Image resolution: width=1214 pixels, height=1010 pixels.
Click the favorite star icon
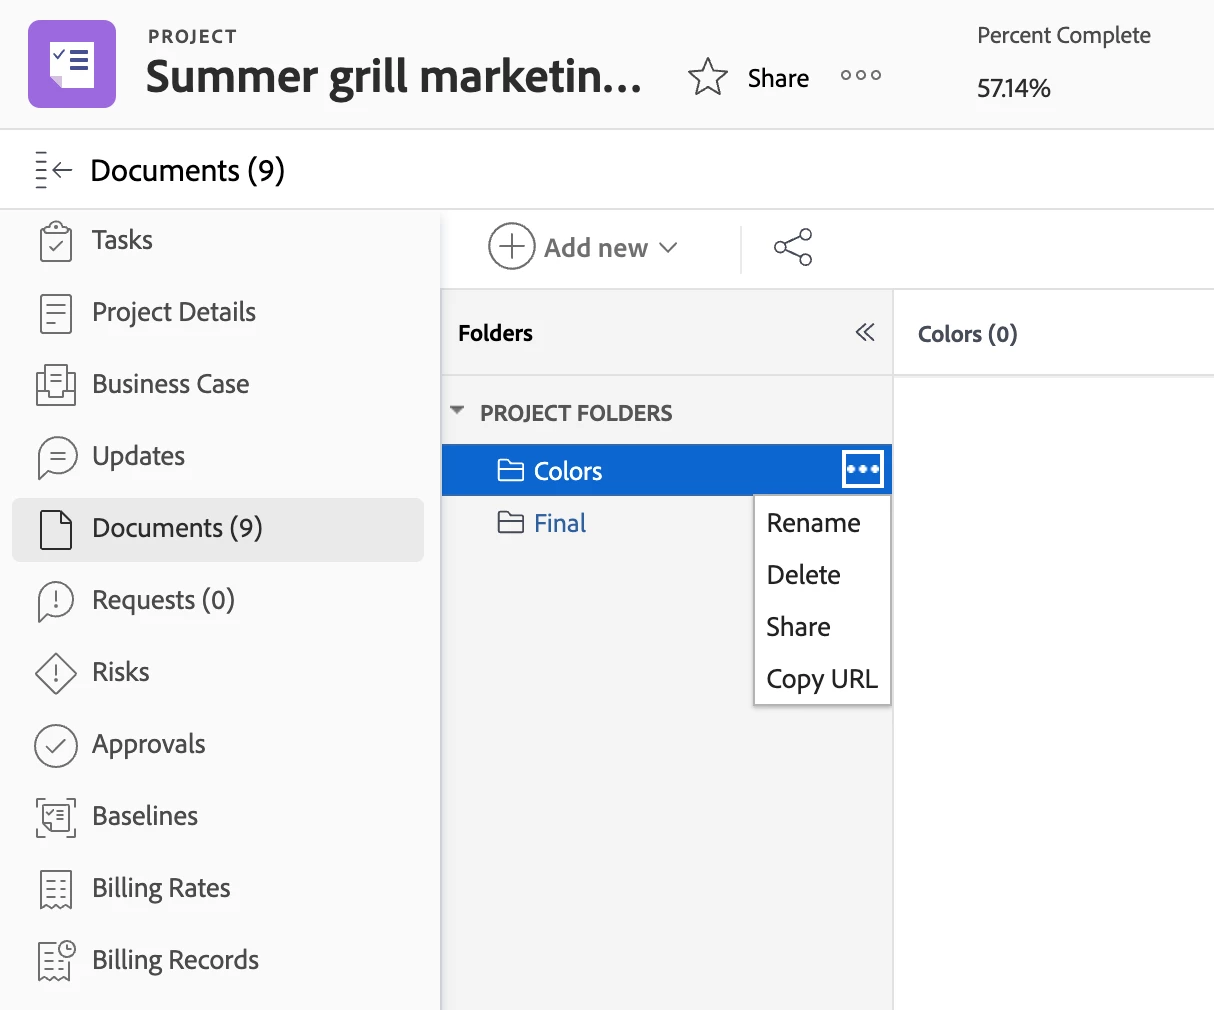coord(708,77)
